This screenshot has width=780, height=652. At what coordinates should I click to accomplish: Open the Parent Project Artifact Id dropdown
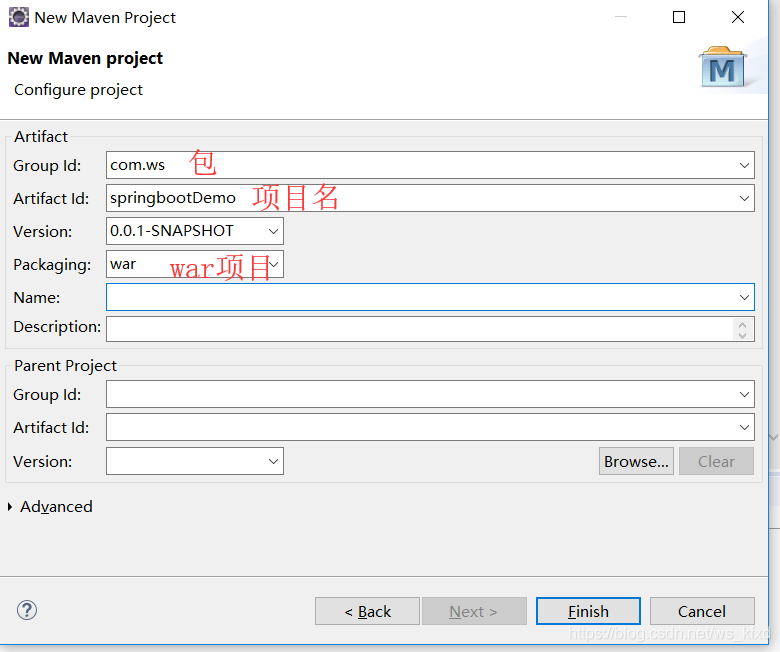744,427
